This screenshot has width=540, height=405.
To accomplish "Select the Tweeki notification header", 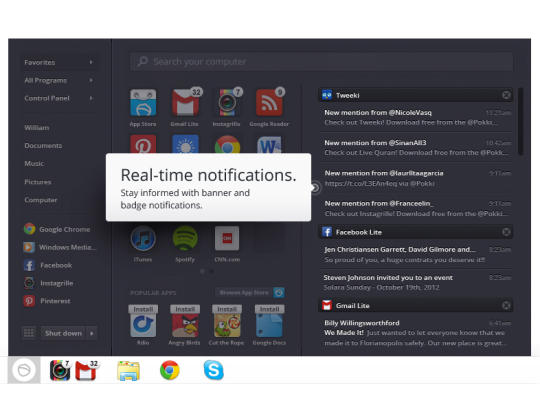I will (416, 95).
